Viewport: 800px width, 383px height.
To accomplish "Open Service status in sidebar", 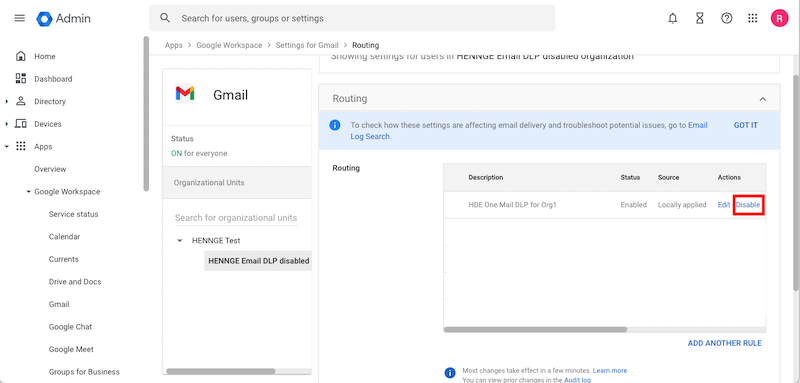I will [x=73, y=214].
